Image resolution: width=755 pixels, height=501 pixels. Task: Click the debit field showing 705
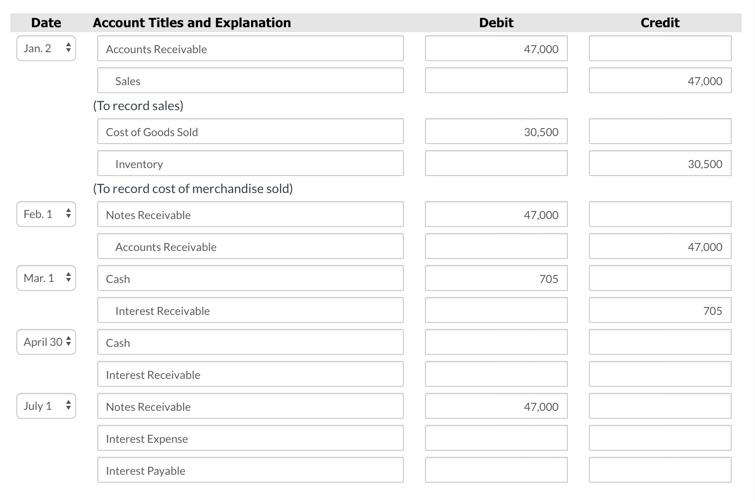496,278
